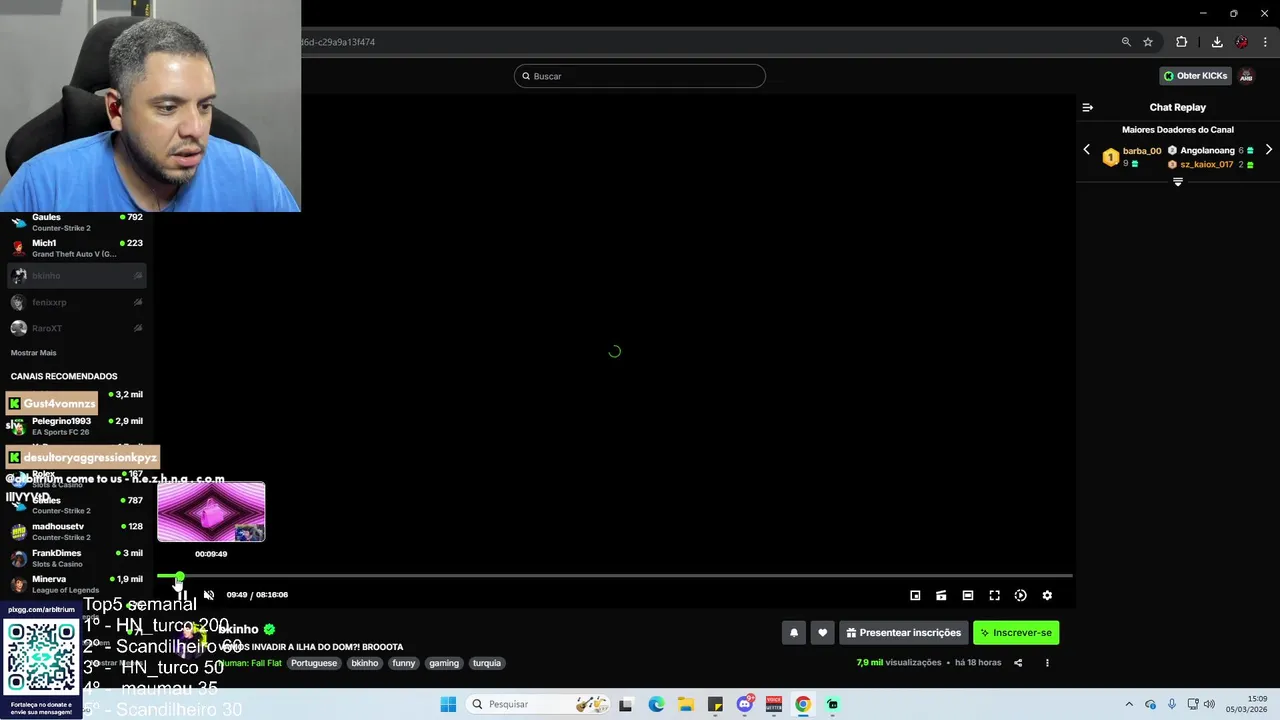Bookmark page with star icon
The height and width of the screenshot is (720, 1280).
pyautogui.click(x=1148, y=42)
